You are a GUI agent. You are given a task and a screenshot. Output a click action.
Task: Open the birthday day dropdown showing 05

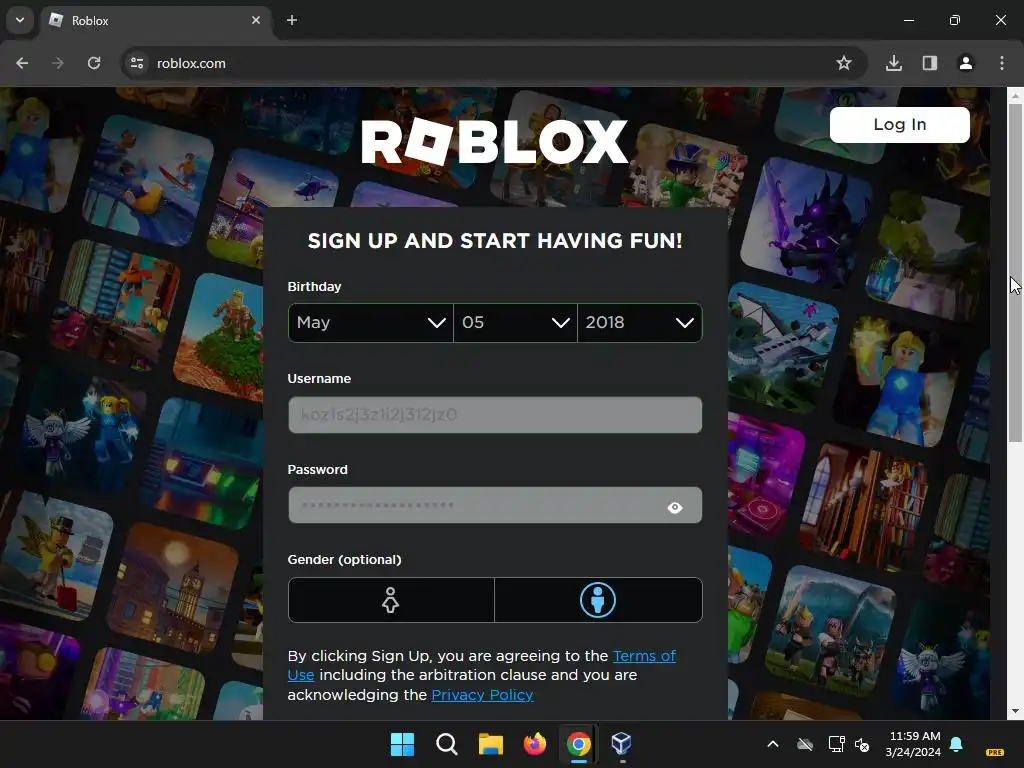point(515,323)
